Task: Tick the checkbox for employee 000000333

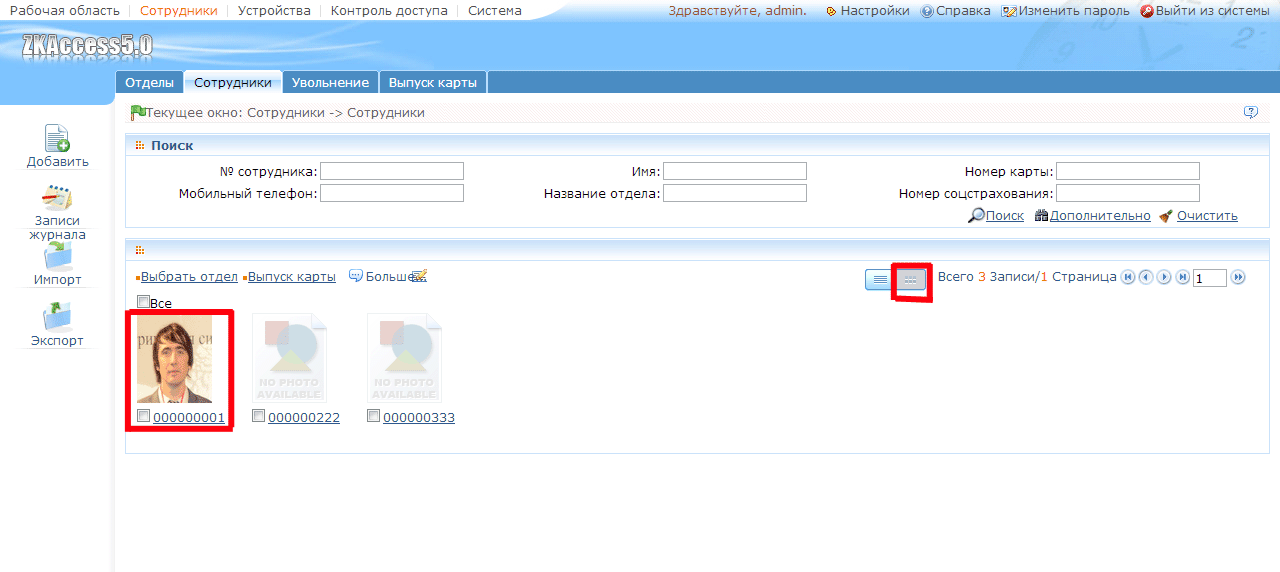Action: coord(374,416)
